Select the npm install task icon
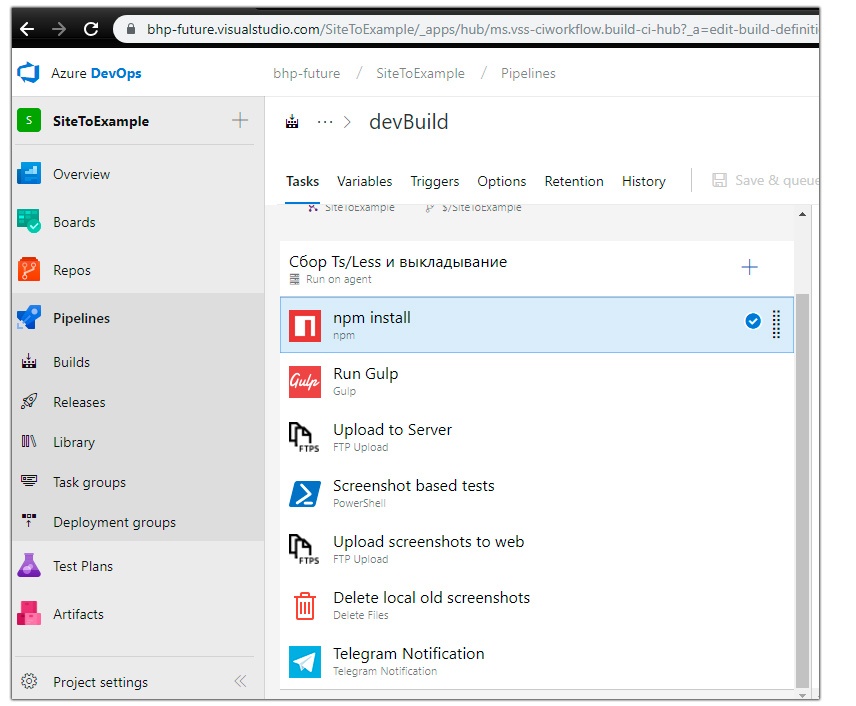This screenshot has height=706, width=856. coord(305,323)
